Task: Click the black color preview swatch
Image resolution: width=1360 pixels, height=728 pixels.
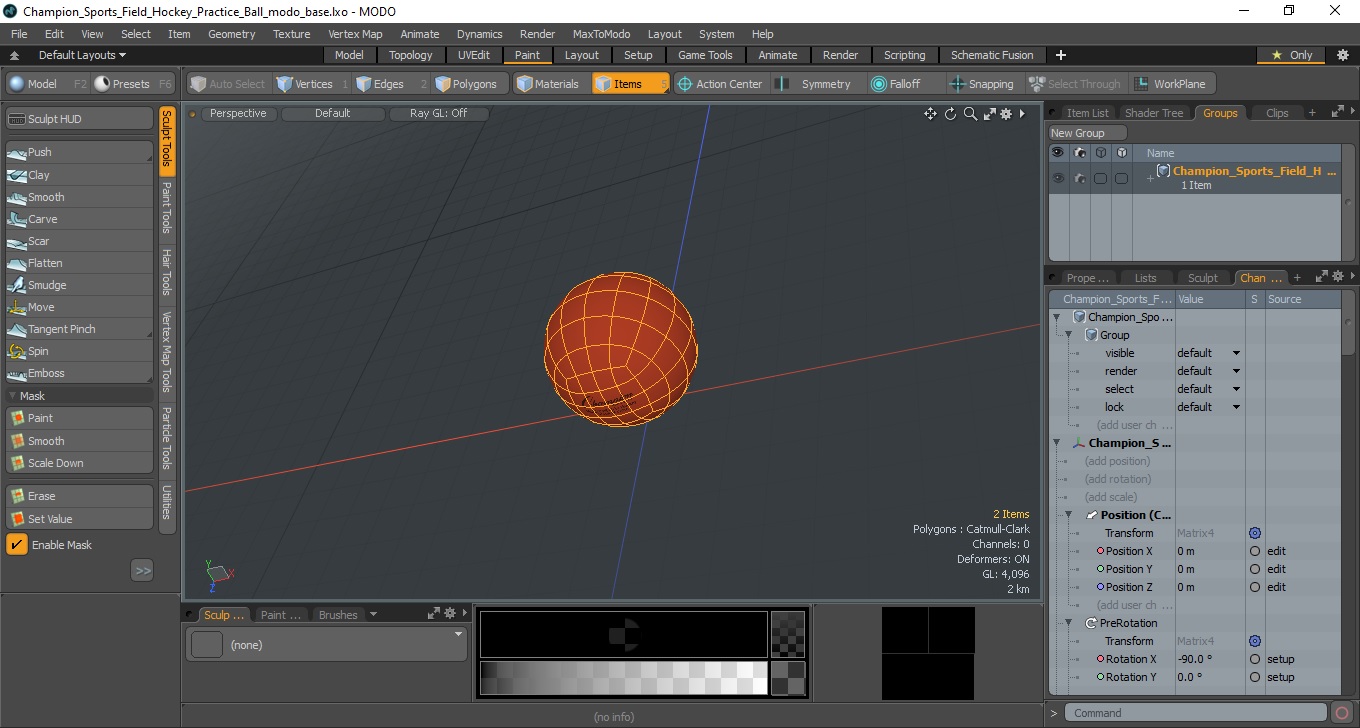Action: click(x=623, y=634)
